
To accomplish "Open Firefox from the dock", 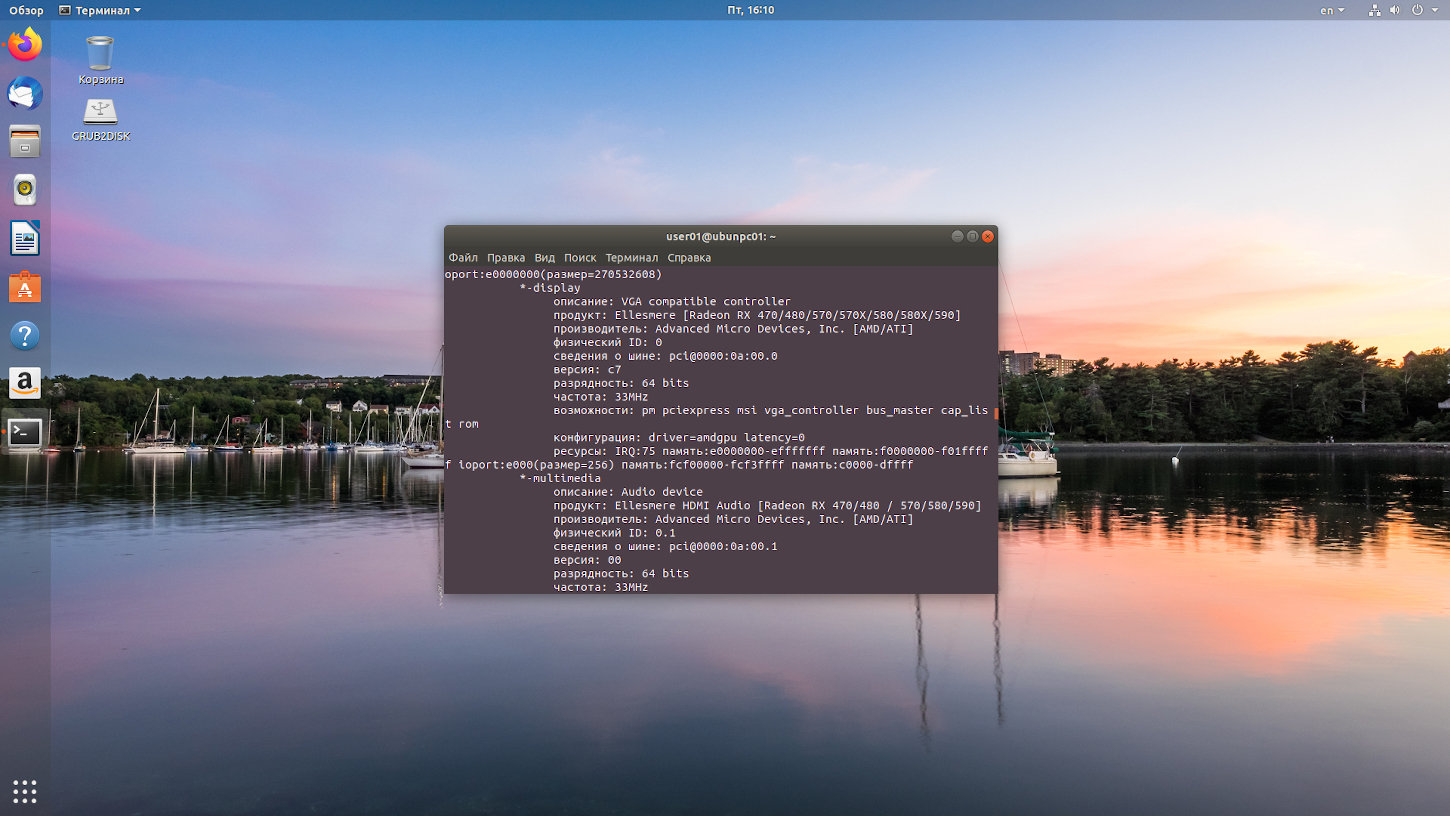I will [x=25, y=45].
